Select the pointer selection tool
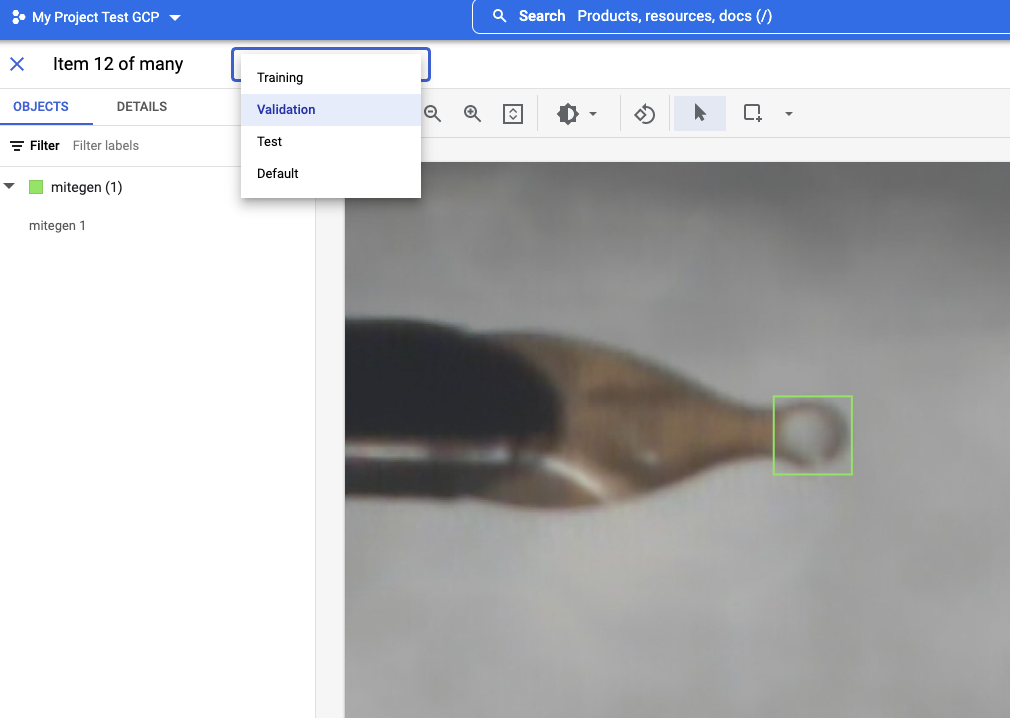Image resolution: width=1010 pixels, height=718 pixels. (x=700, y=113)
